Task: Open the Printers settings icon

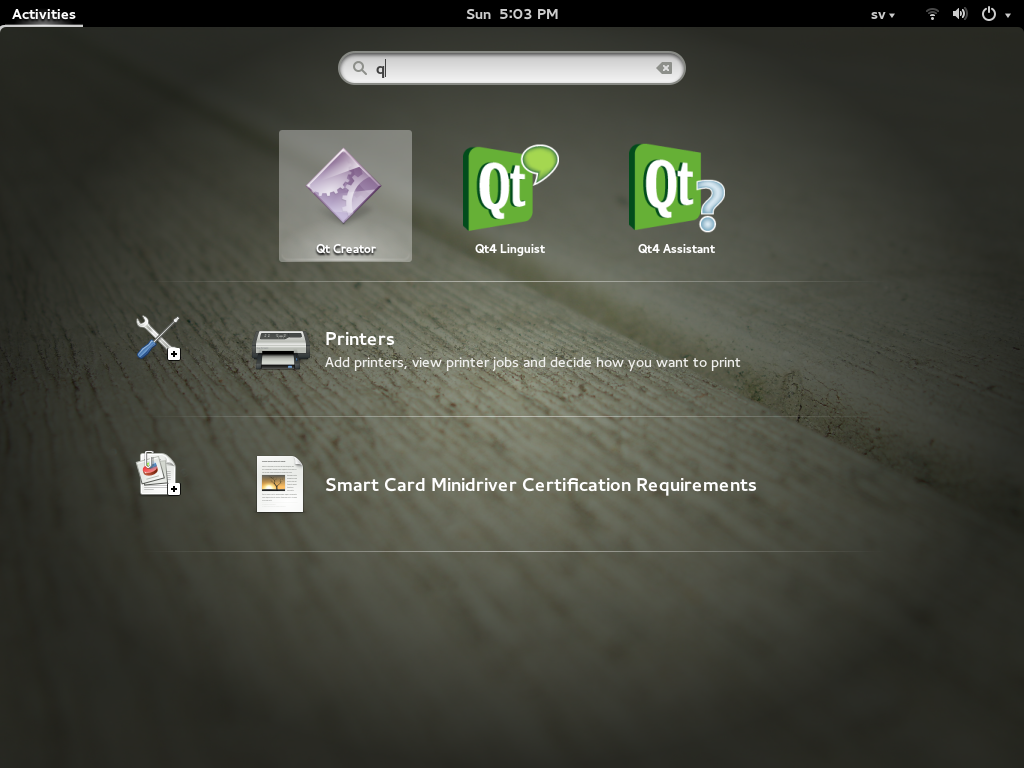Action: coord(280,347)
